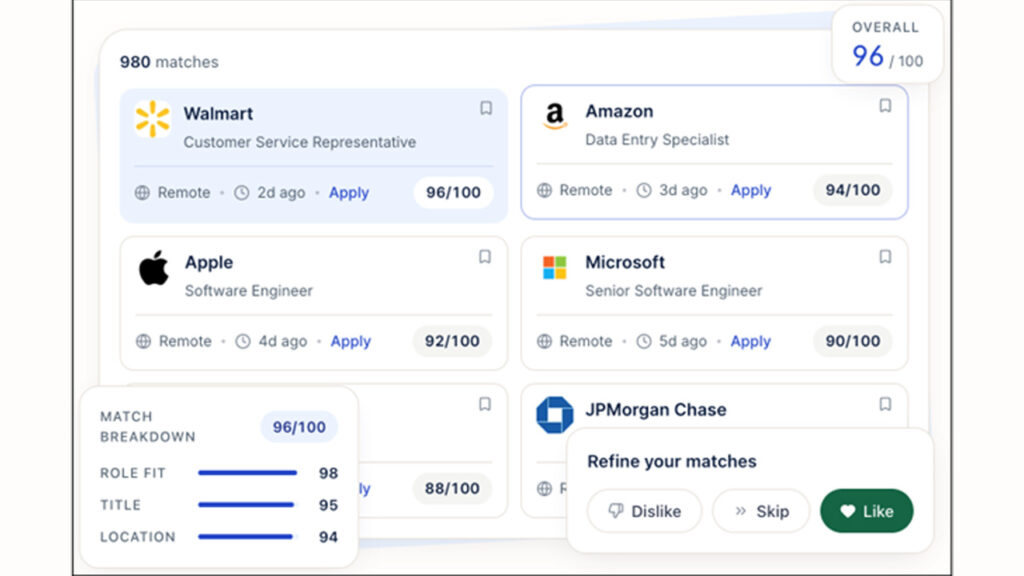The width and height of the screenshot is (1024, 576).
Task: Bookmark the job card scored 88/100
Action: (485, 404)
